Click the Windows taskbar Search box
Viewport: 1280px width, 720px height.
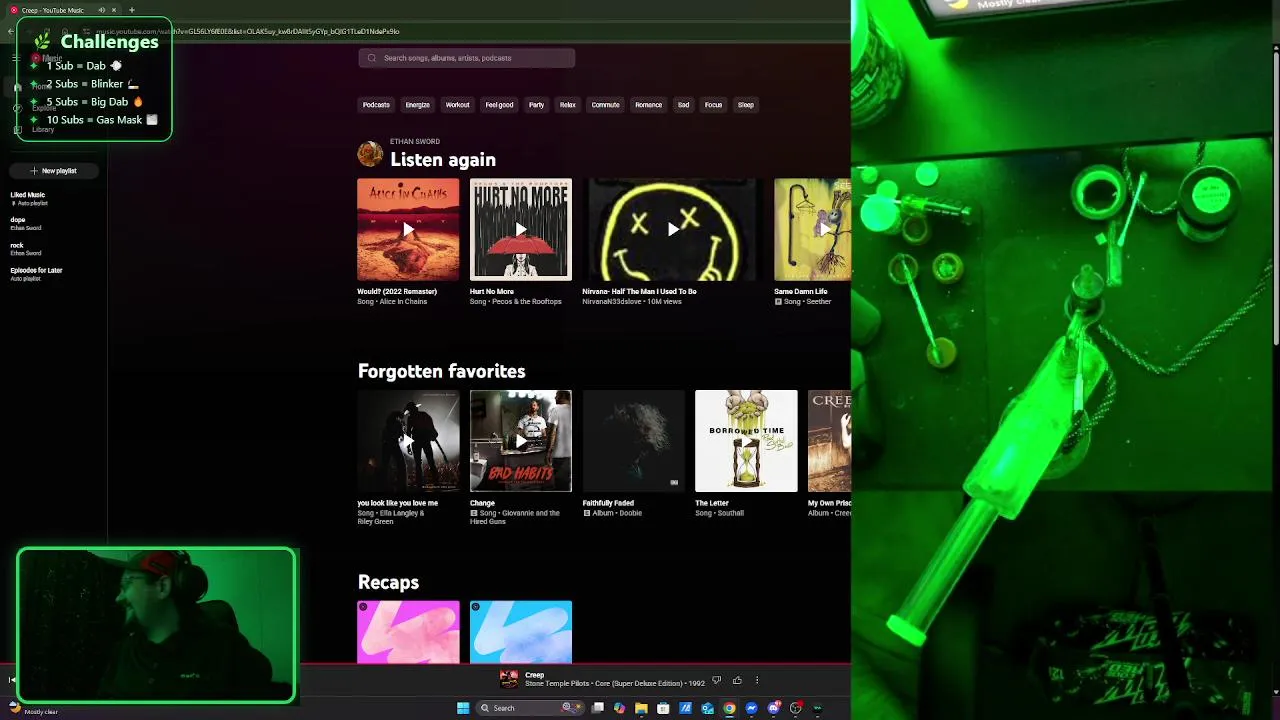(x=530, y=708)
